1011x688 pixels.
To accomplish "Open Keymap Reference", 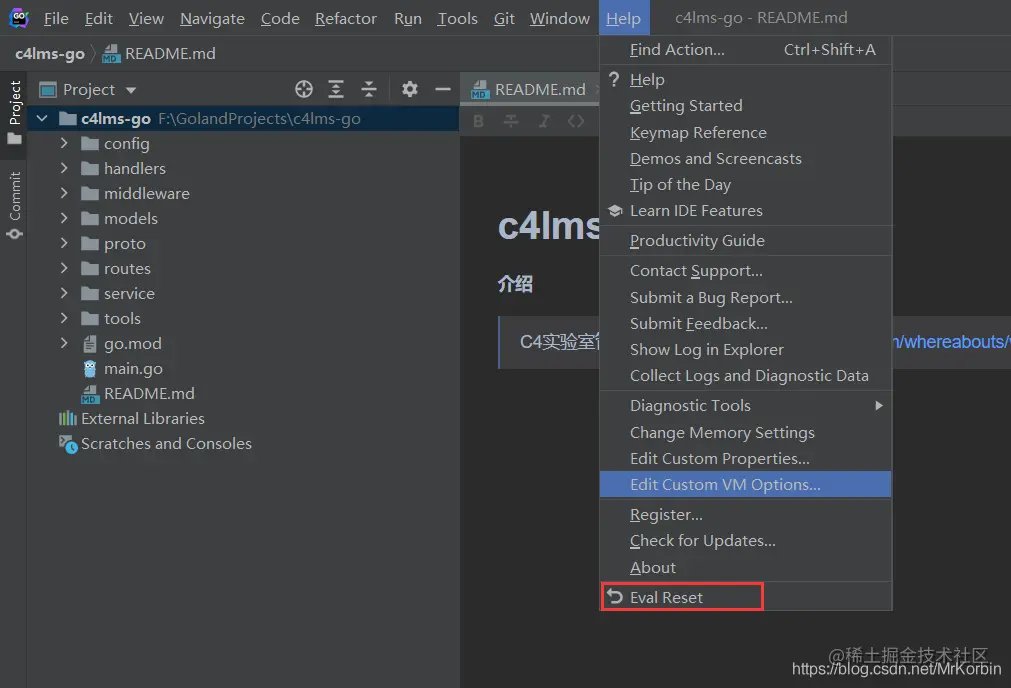I will 745,132.
